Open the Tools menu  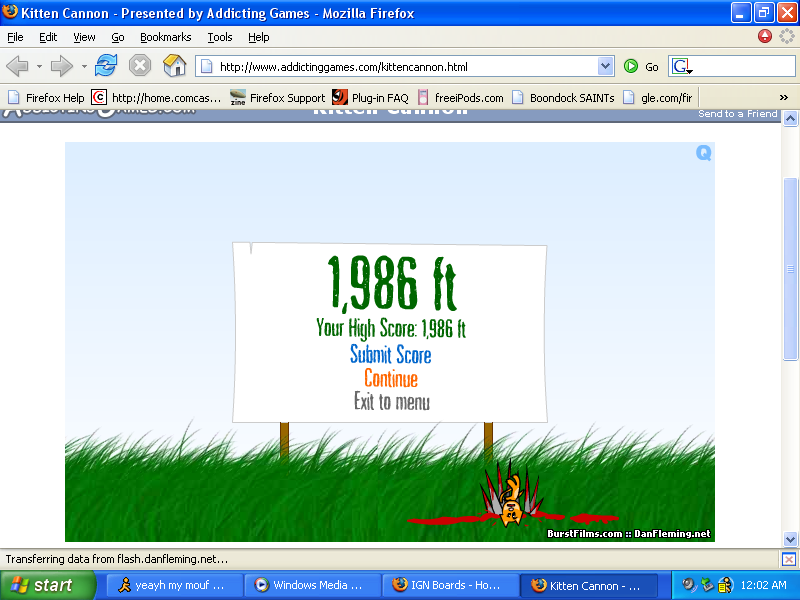pos(220,37)
